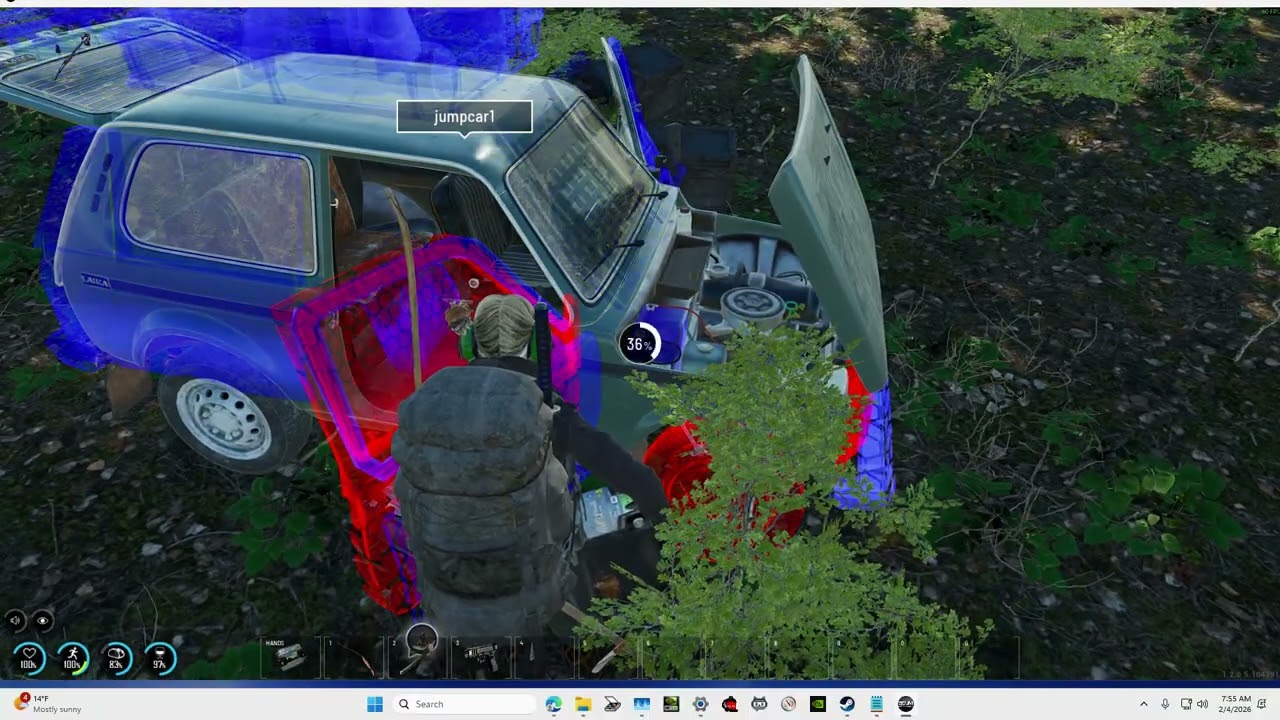Open the red-and-black taskbar app icon

click(730, 704)
